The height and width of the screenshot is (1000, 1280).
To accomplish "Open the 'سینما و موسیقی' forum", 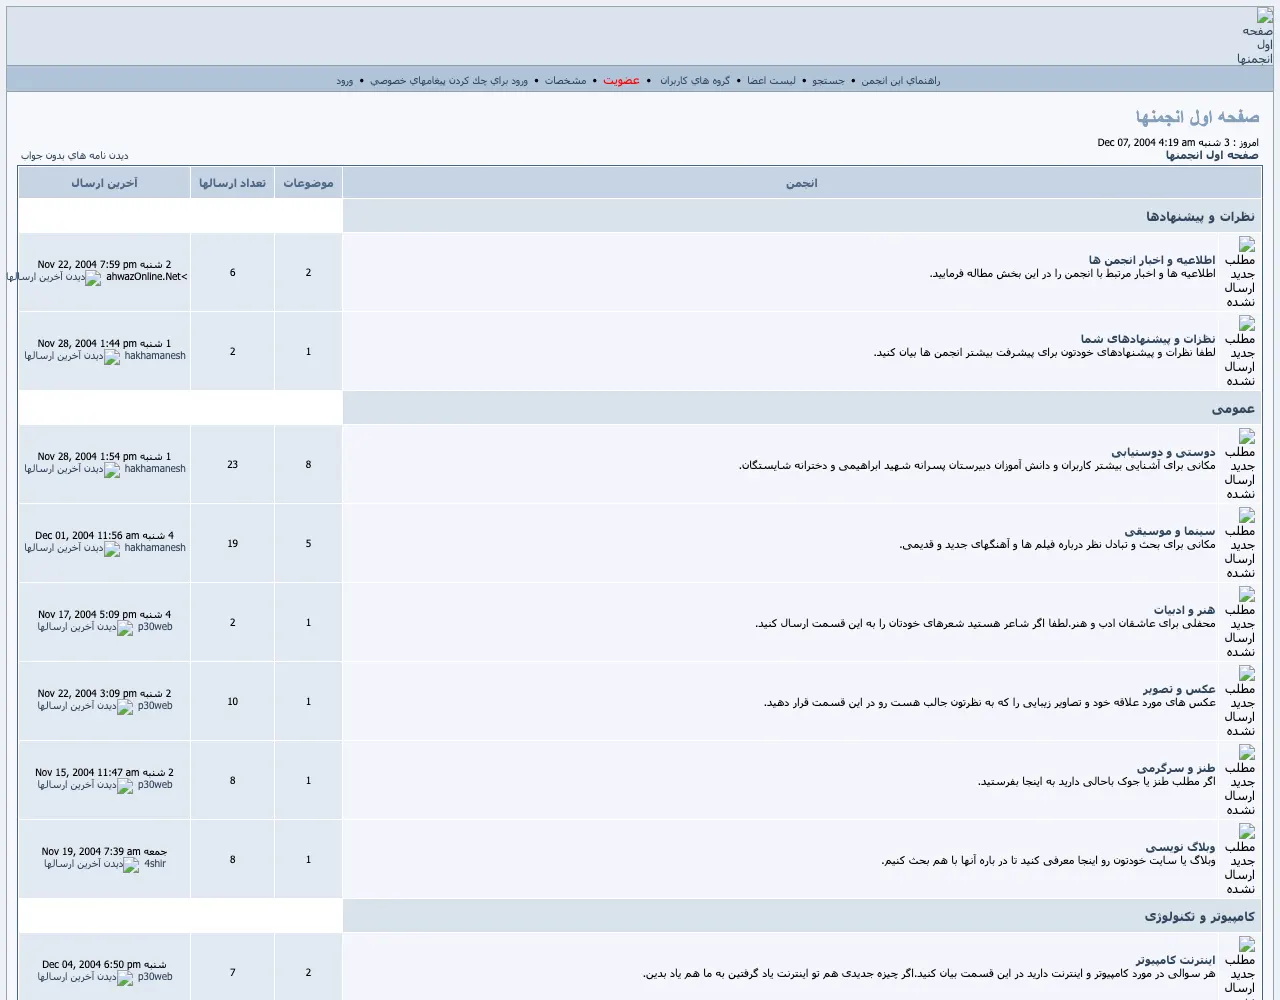I will click(x=1170, y=531).
